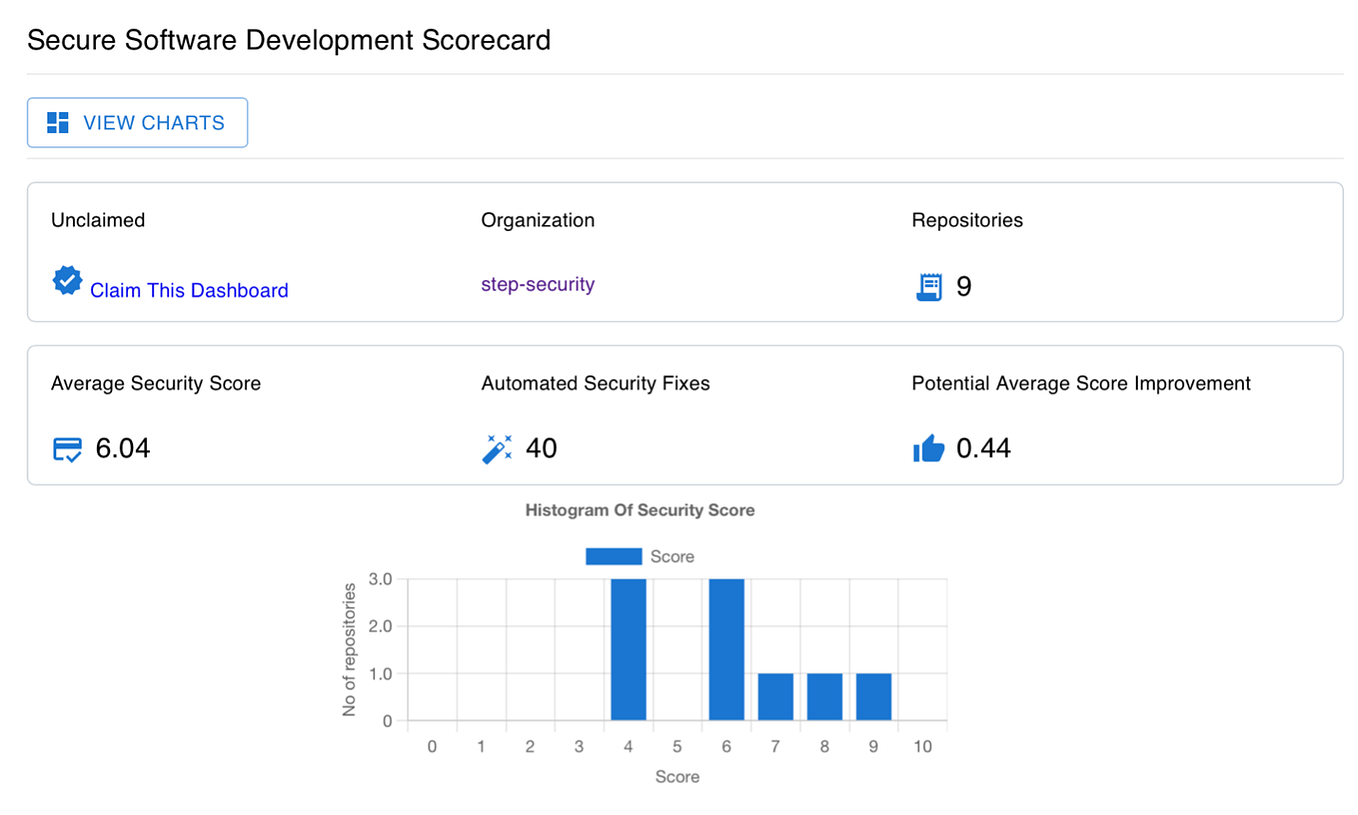
Task: Click the checkmark shield beside Claim This Dashboard
Action: point(66,280)
